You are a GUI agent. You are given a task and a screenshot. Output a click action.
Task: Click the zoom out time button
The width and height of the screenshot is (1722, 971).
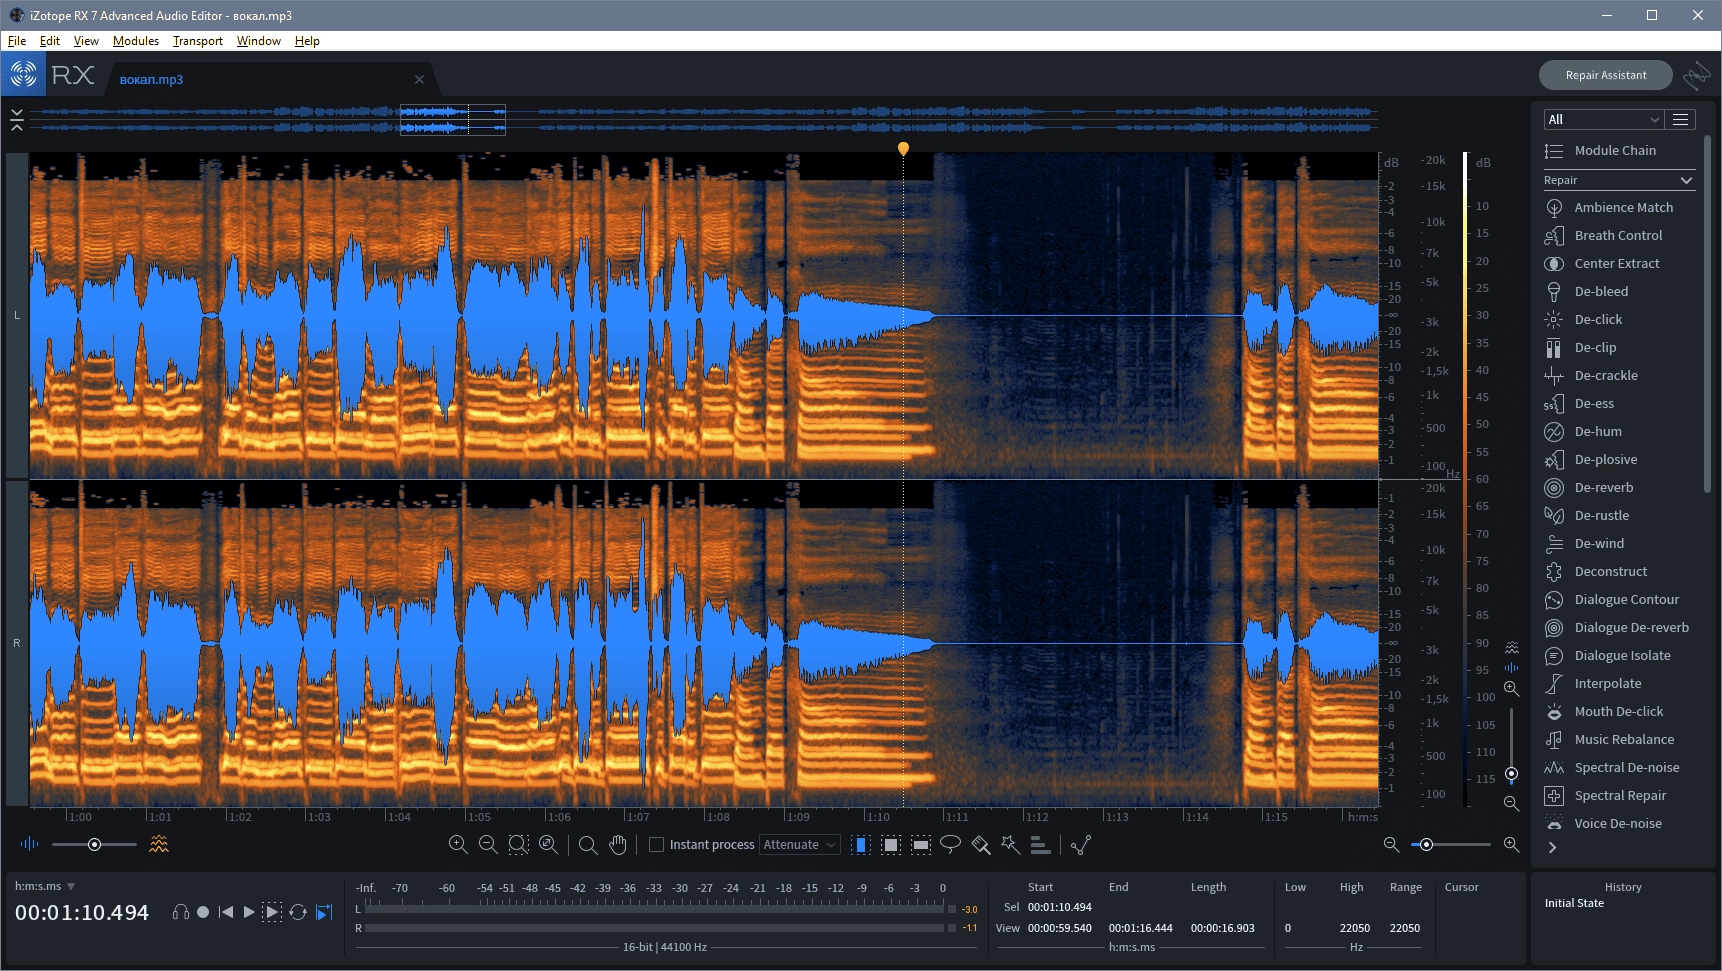click(x=488, y=845)
